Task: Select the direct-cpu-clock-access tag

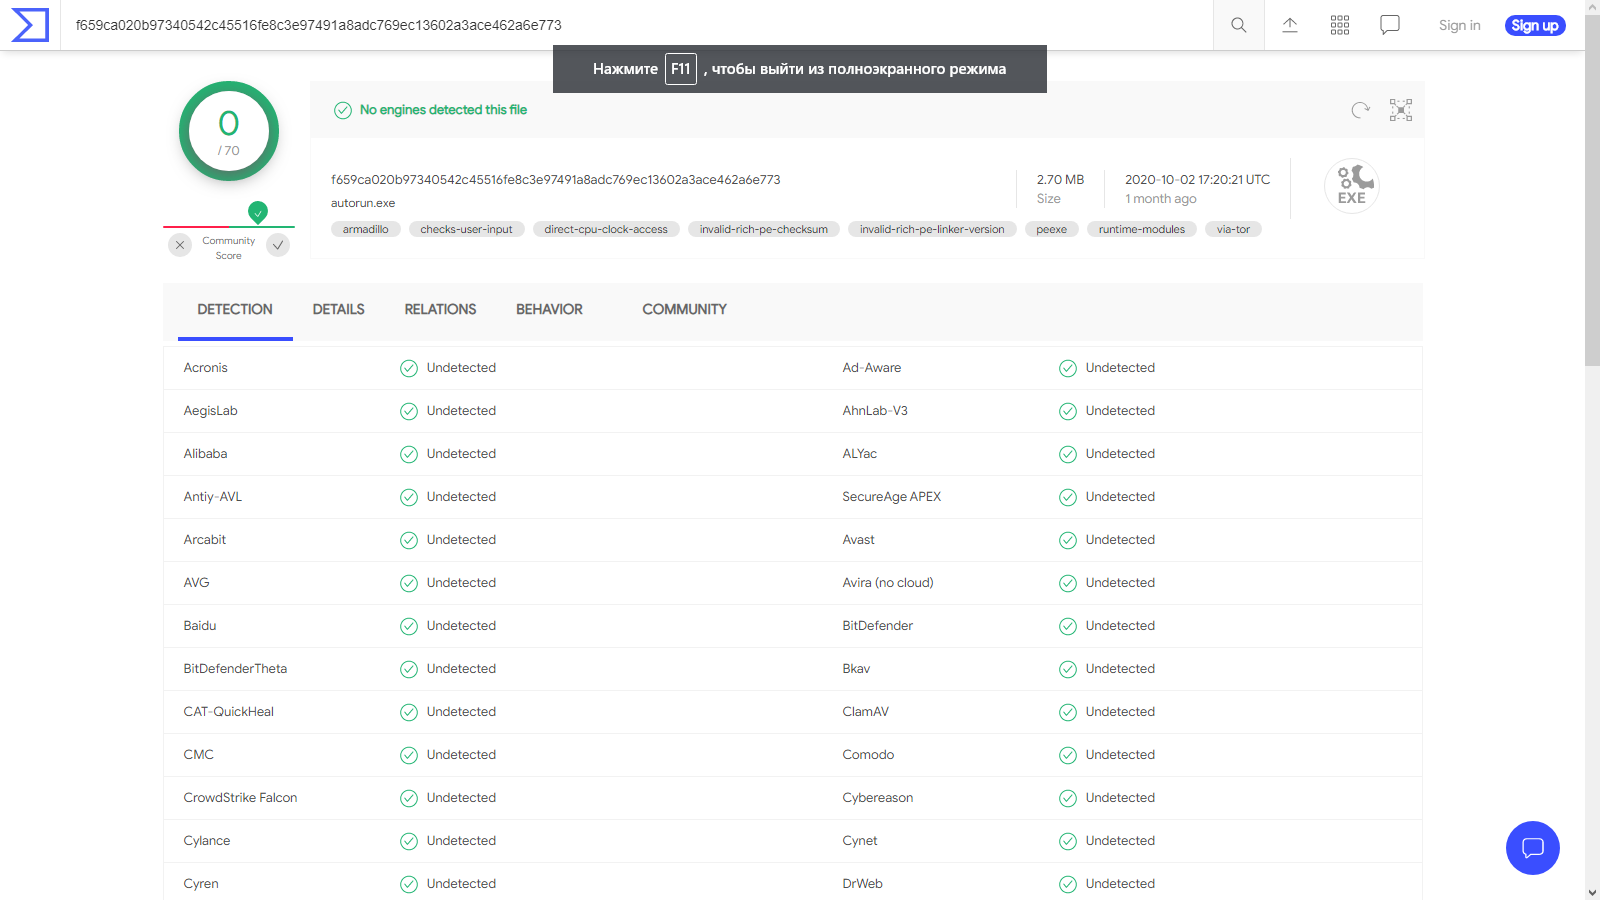Action: coord(606,229)
